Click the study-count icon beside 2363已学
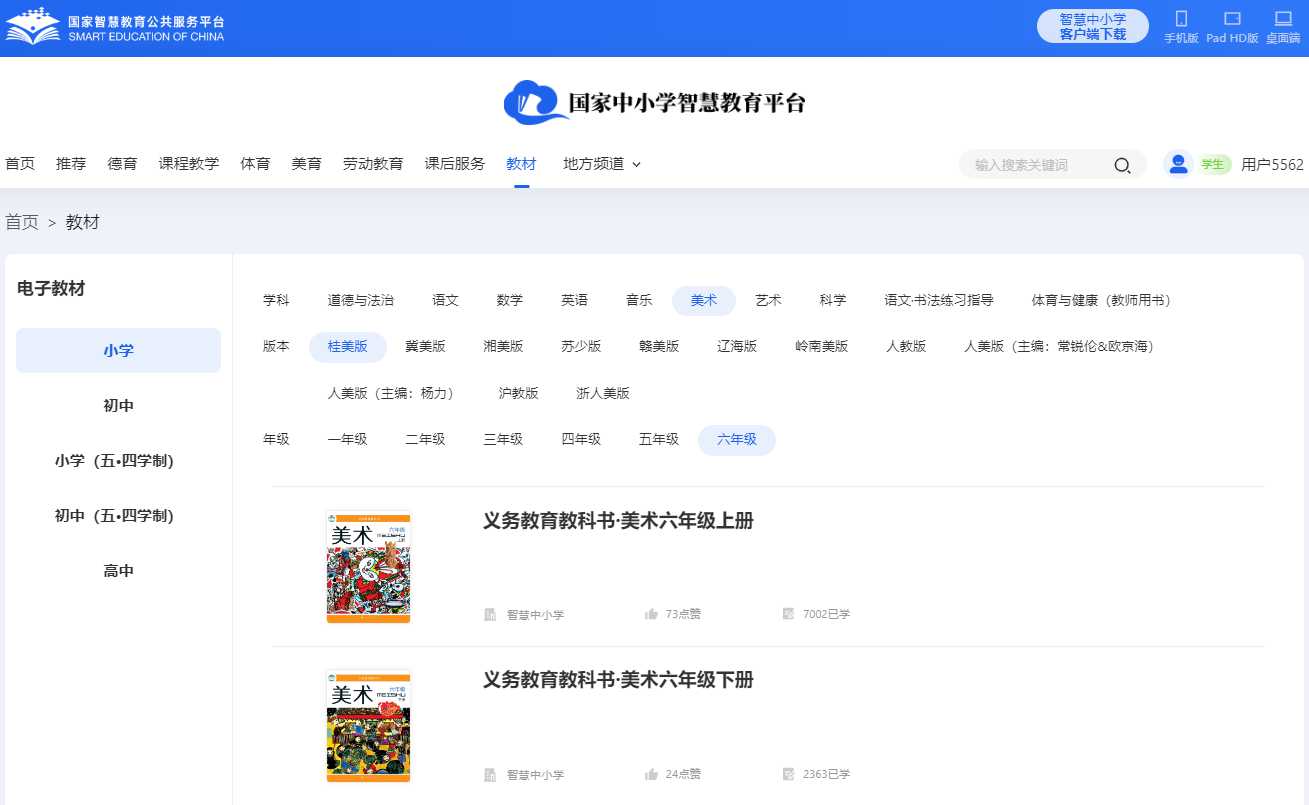1309x805 pixels. click(x=788, y=774)
